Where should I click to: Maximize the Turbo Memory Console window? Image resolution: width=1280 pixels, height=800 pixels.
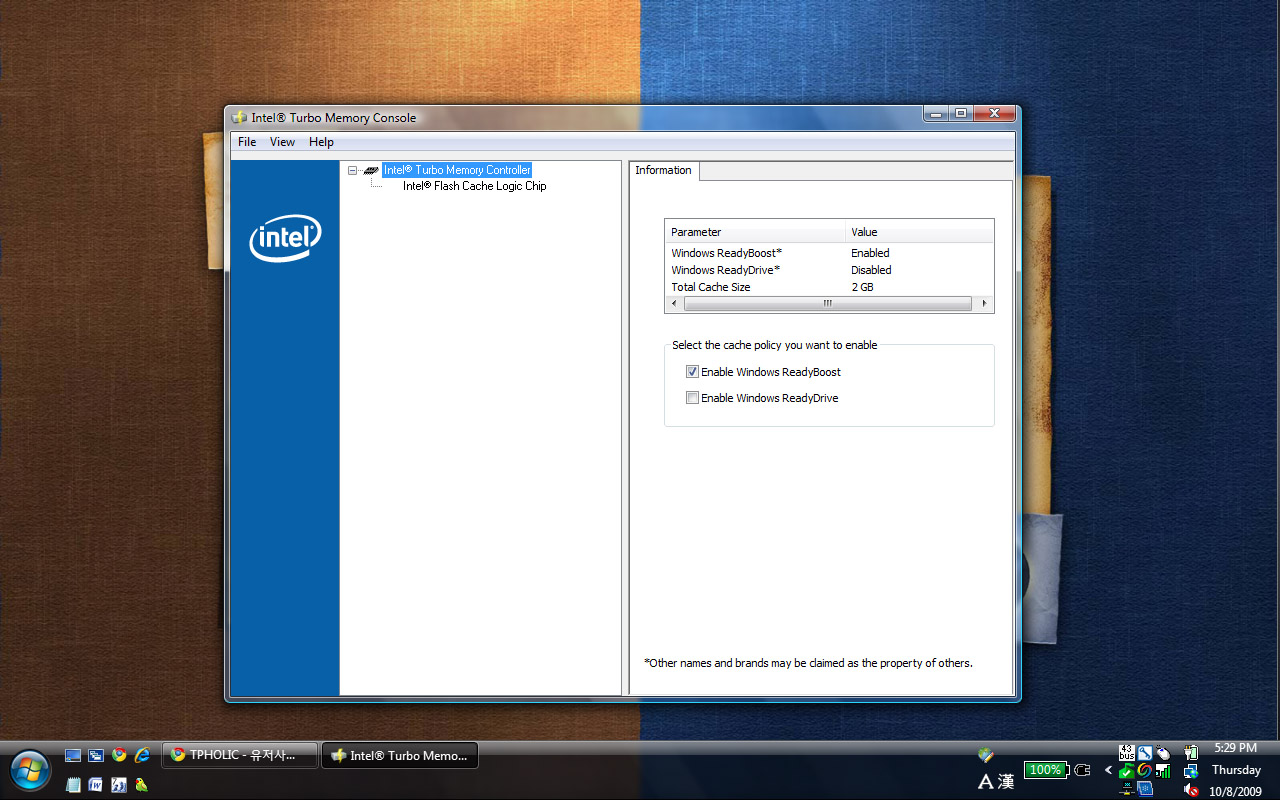960,114
